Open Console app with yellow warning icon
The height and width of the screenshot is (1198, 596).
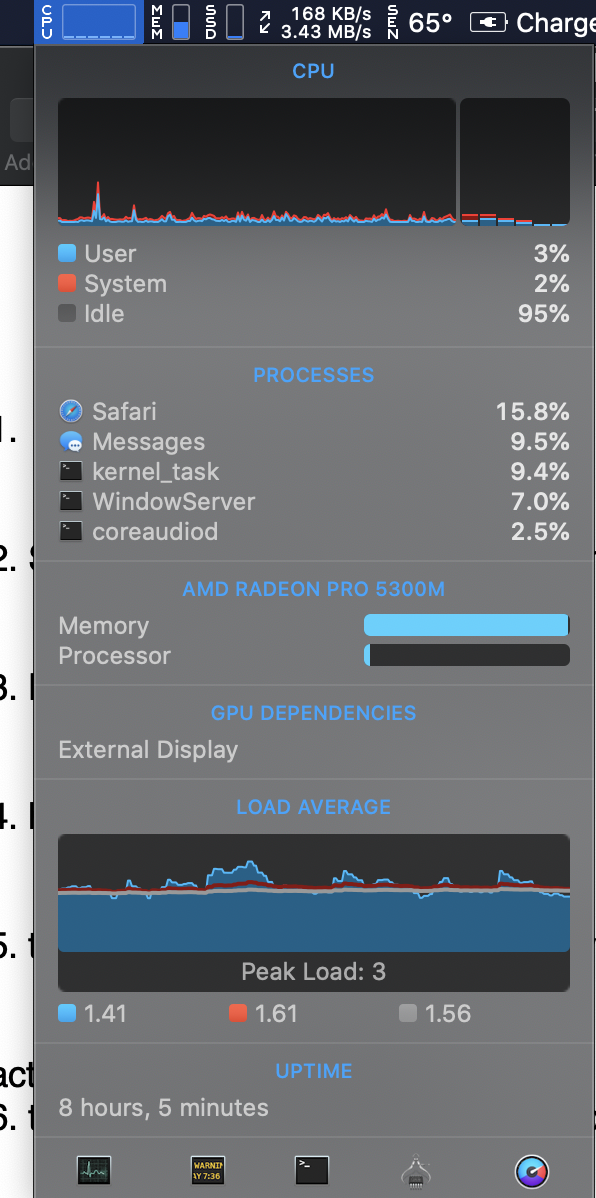click(x=207, y=1170)
